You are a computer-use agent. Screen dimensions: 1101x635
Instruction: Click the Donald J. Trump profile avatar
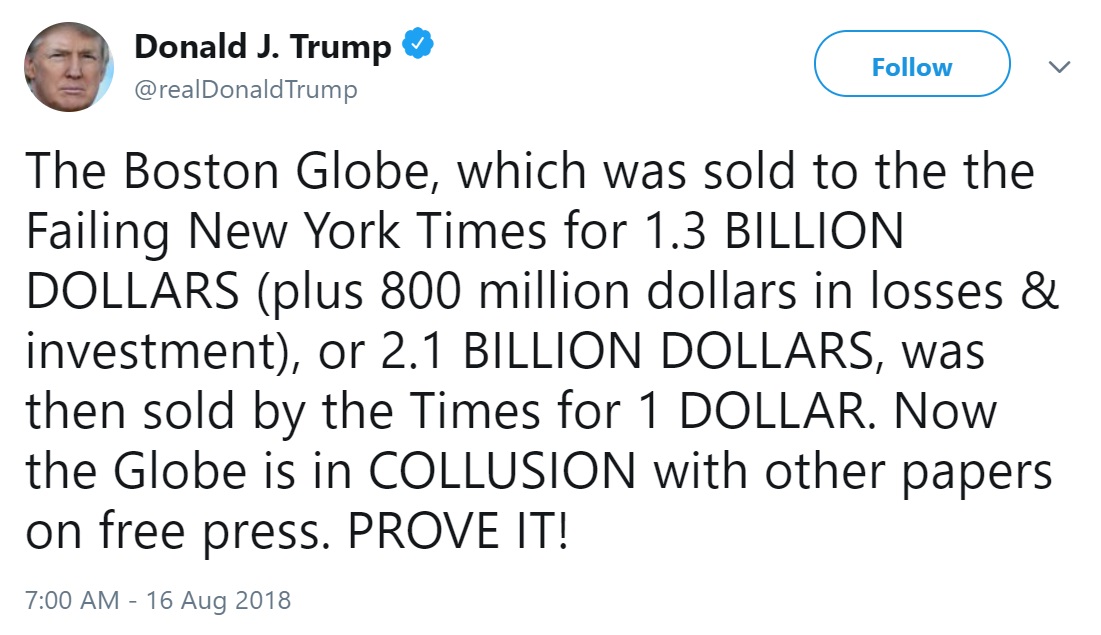[69, 67]
